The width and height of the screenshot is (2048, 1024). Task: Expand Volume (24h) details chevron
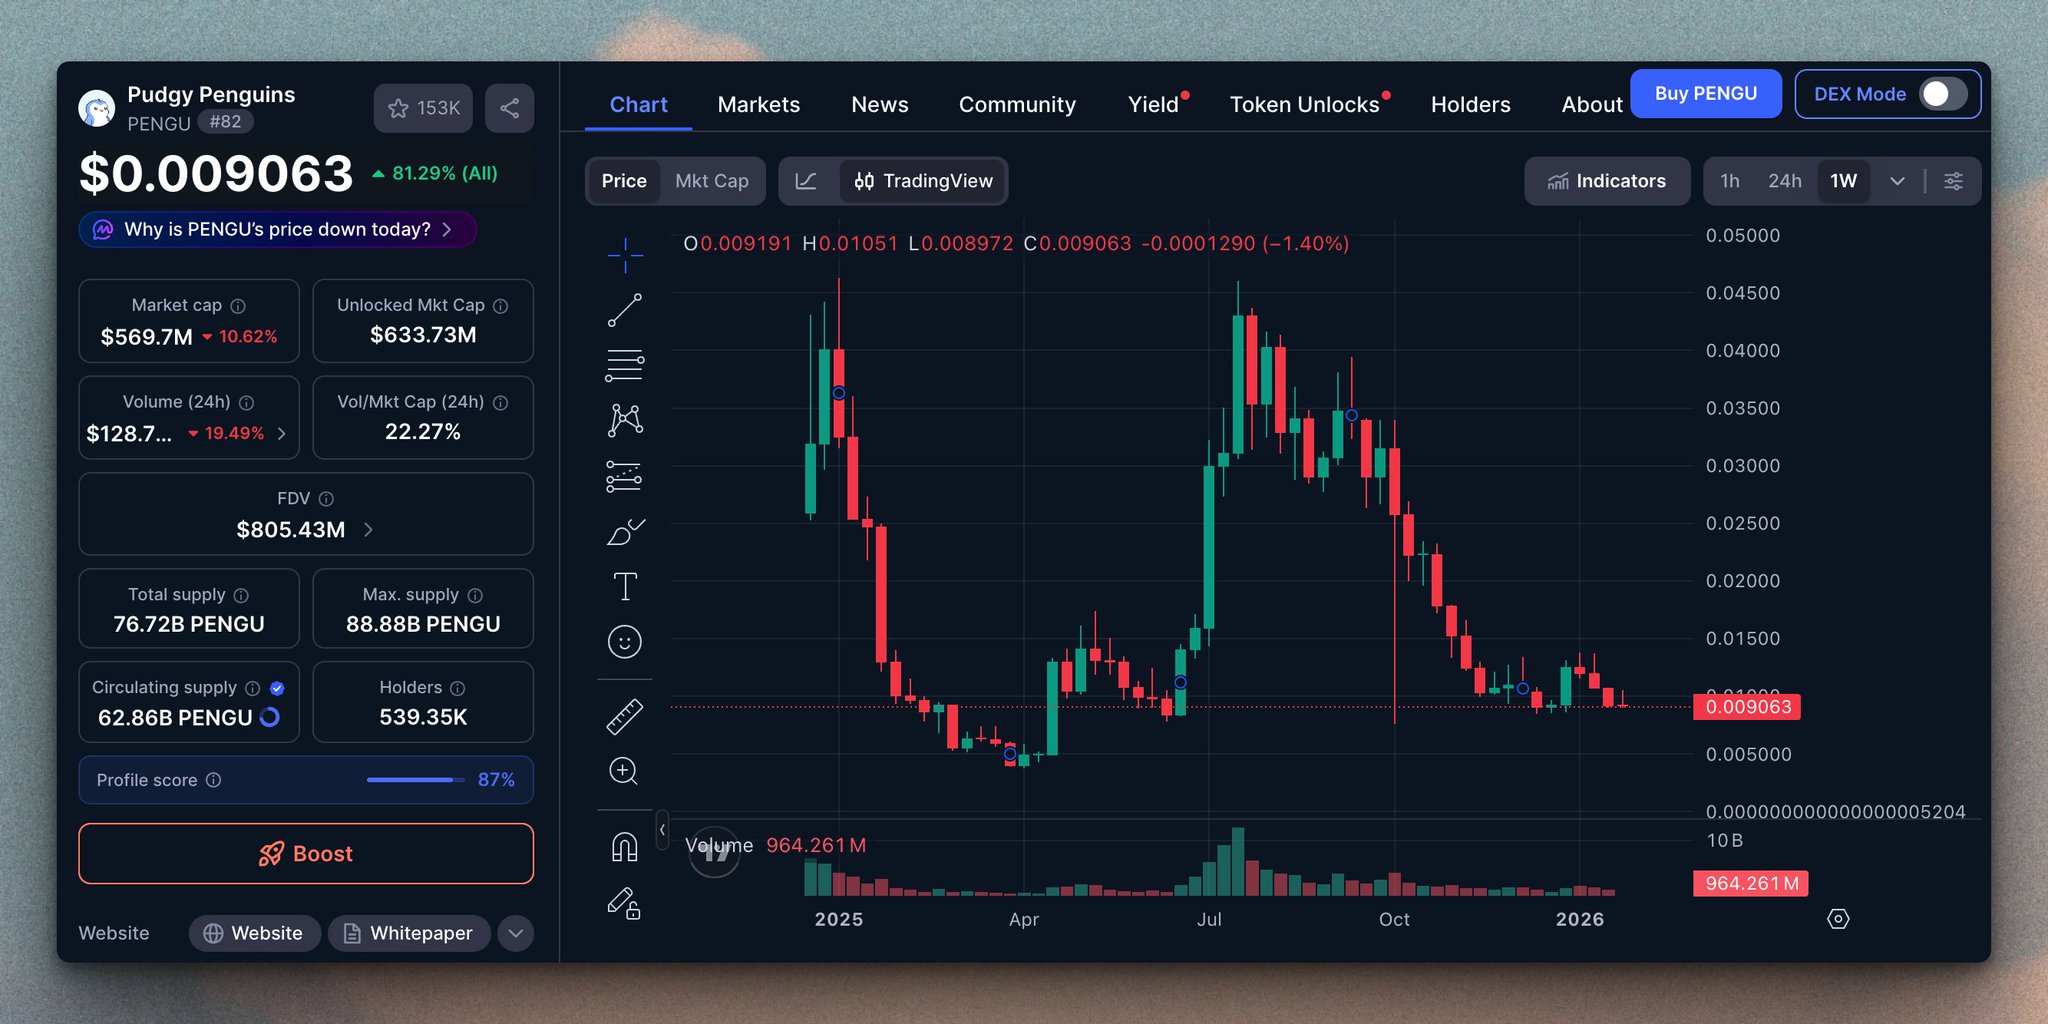coord(282,433)
